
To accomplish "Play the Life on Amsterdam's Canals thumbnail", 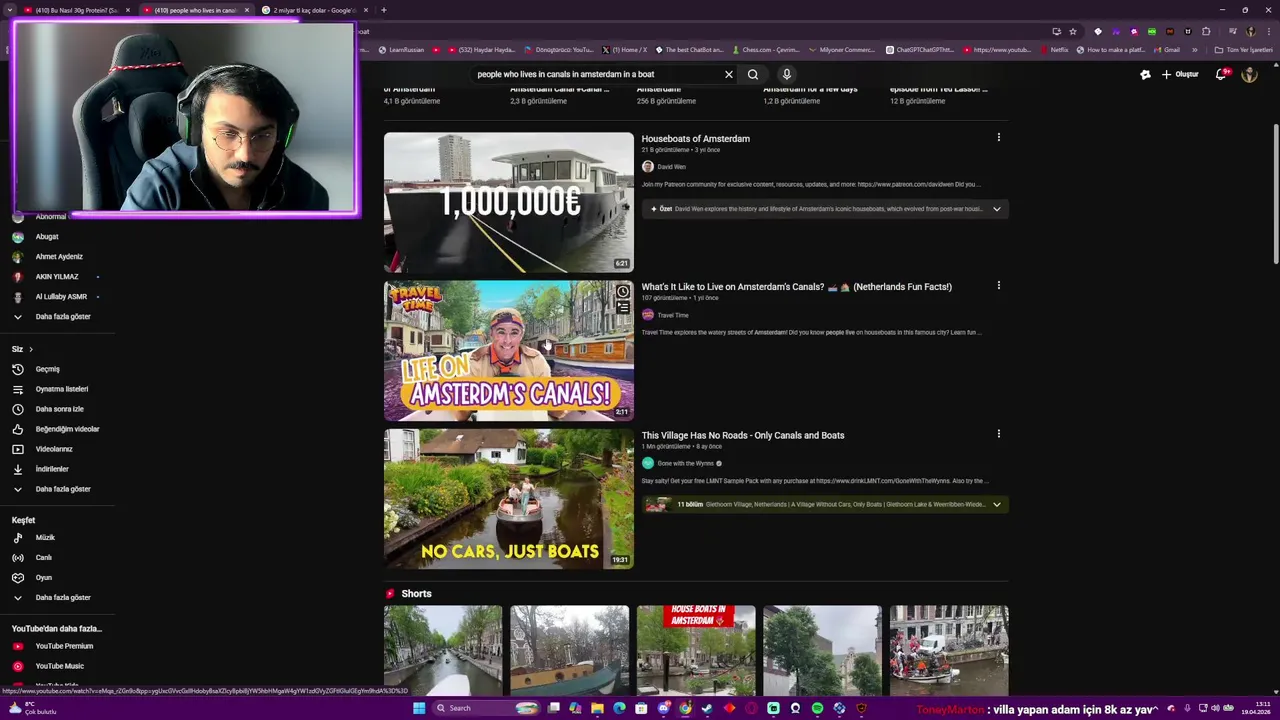I will pos(509,351).
